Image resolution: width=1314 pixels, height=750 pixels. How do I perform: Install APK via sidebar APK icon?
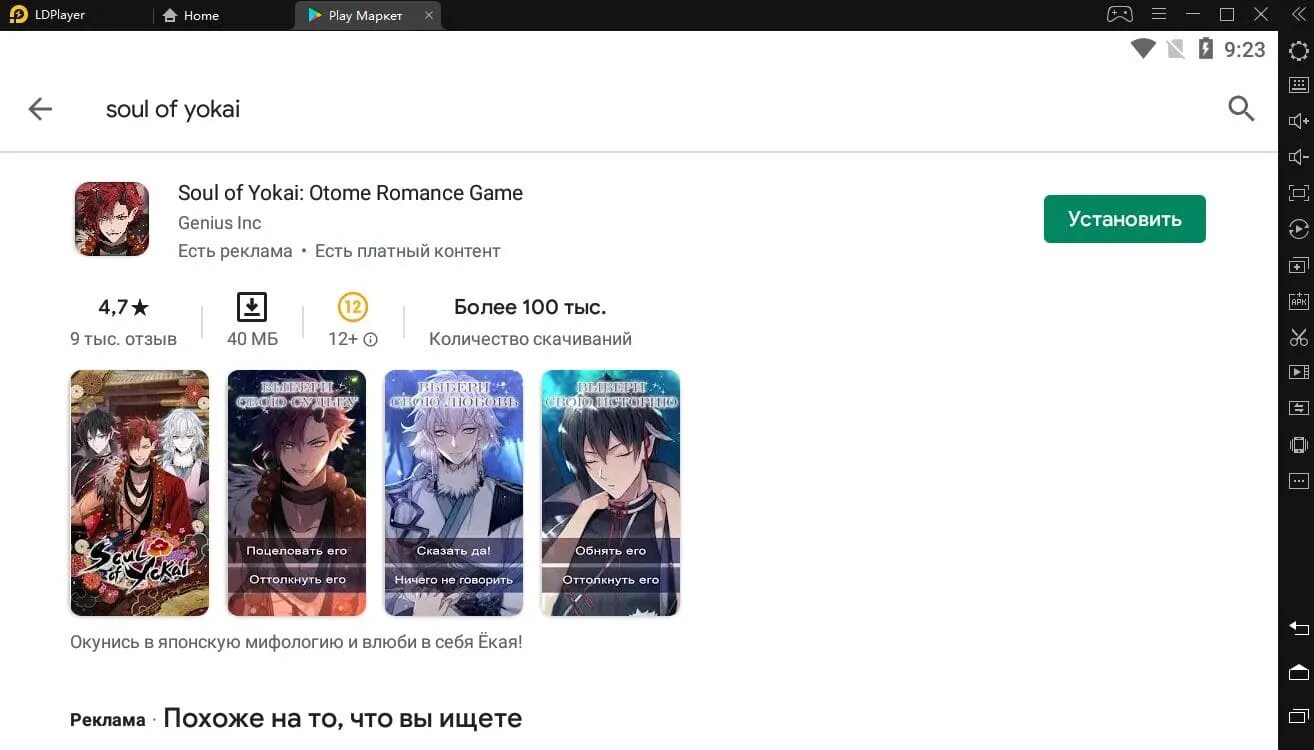tap(1298, 301)
